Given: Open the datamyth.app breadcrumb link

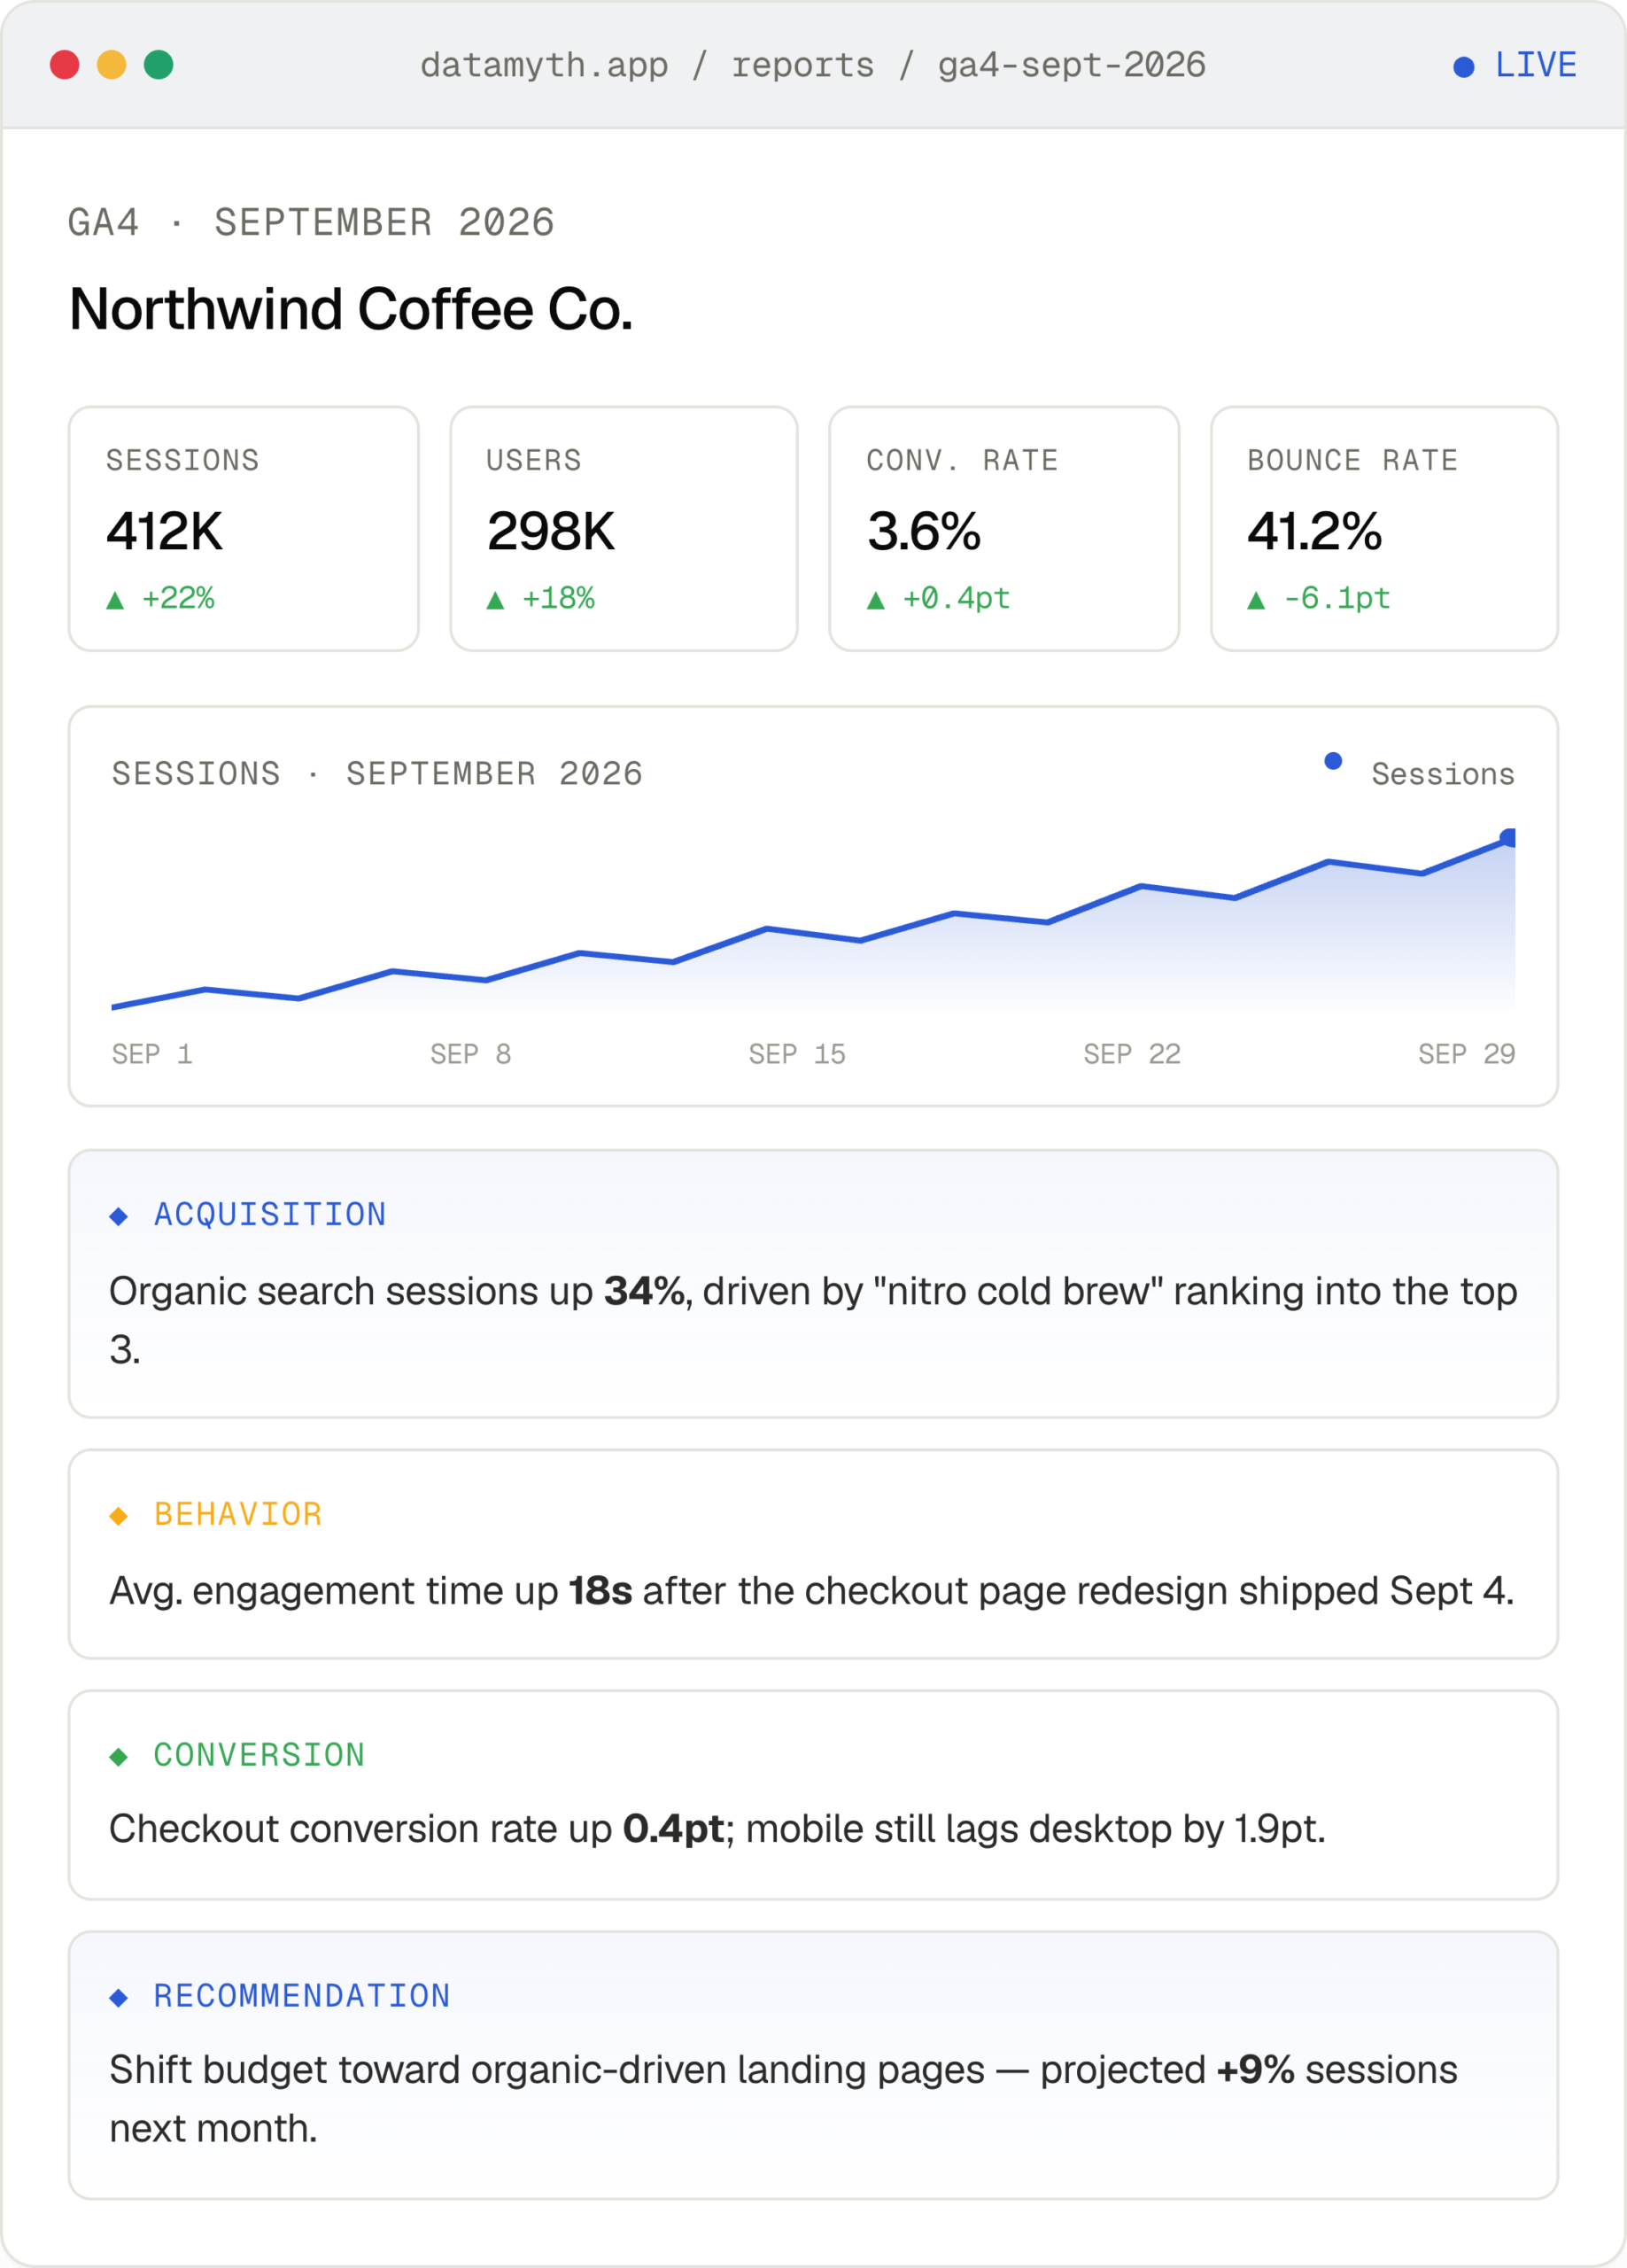Looking at the screenshot, I should [544, 65].
